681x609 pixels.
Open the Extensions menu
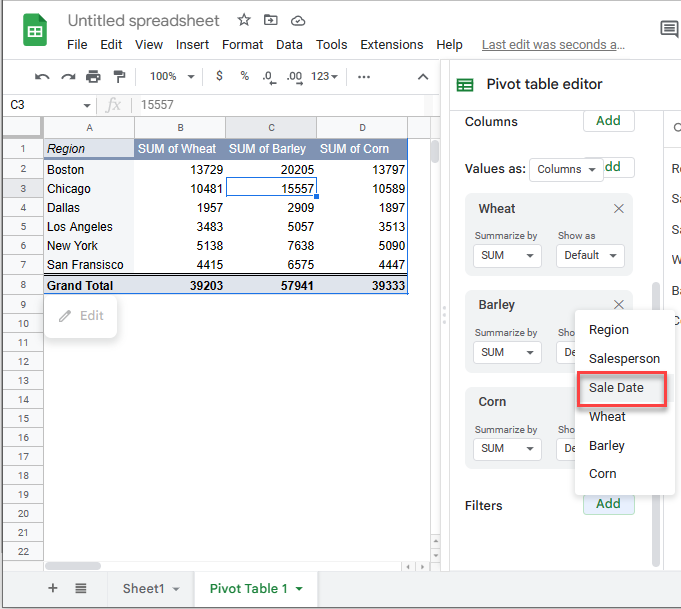[x=391, y=45]
